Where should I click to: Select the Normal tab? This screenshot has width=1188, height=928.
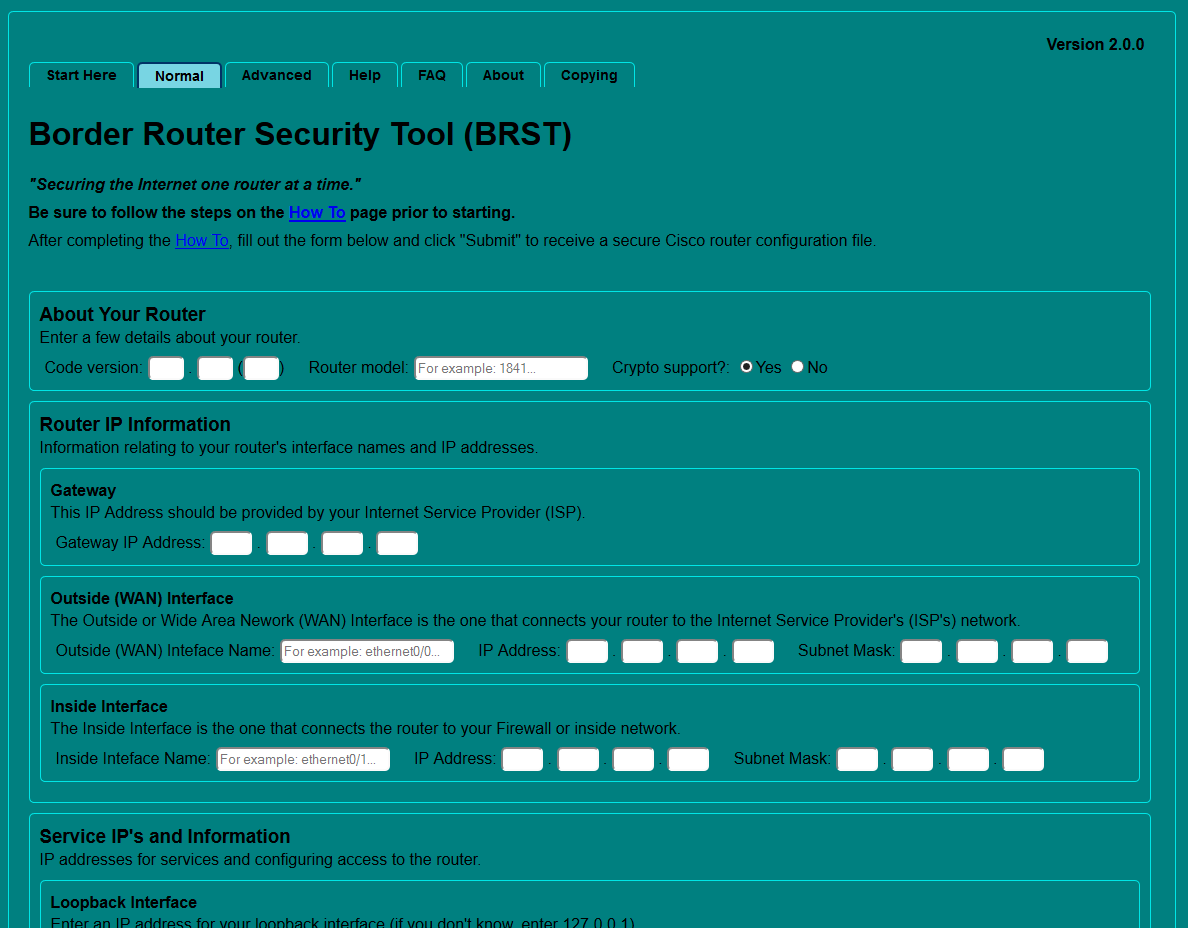click(179, 76)
